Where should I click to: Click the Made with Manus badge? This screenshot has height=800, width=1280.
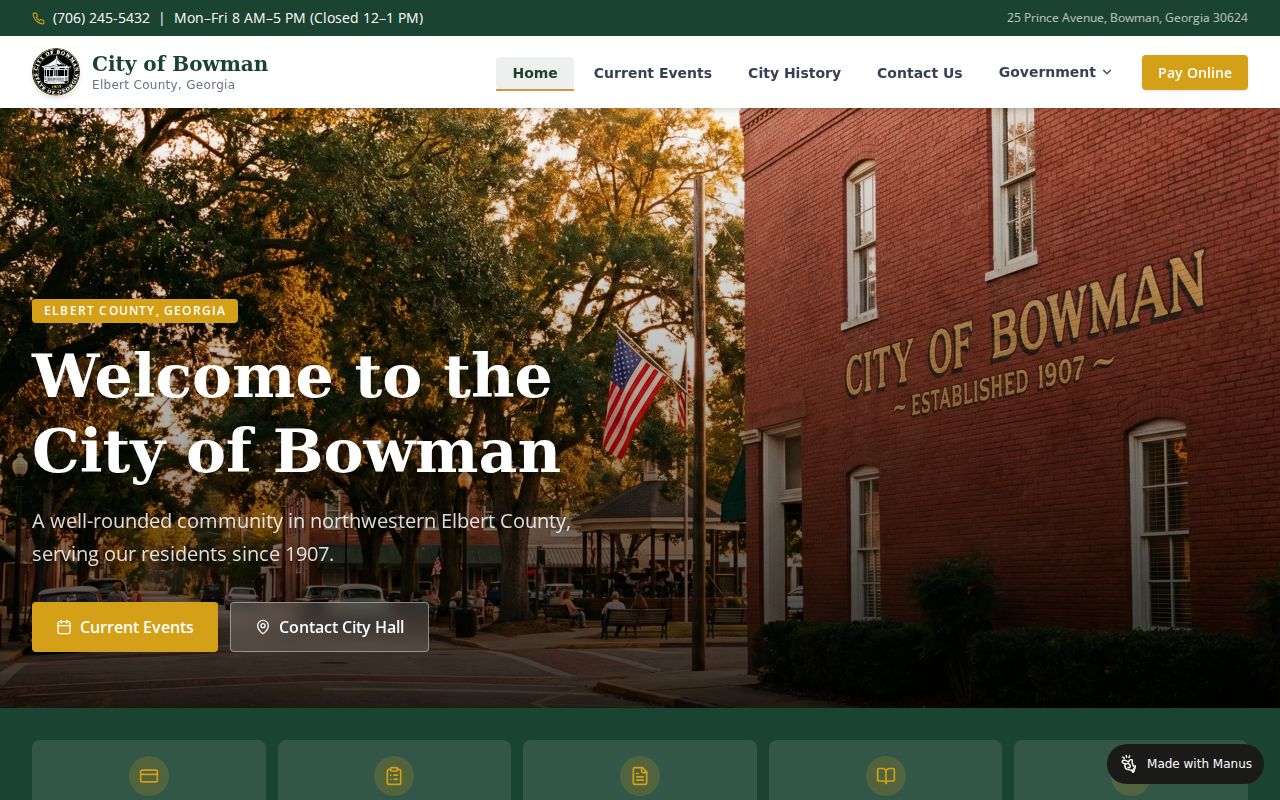point(1185,764)
